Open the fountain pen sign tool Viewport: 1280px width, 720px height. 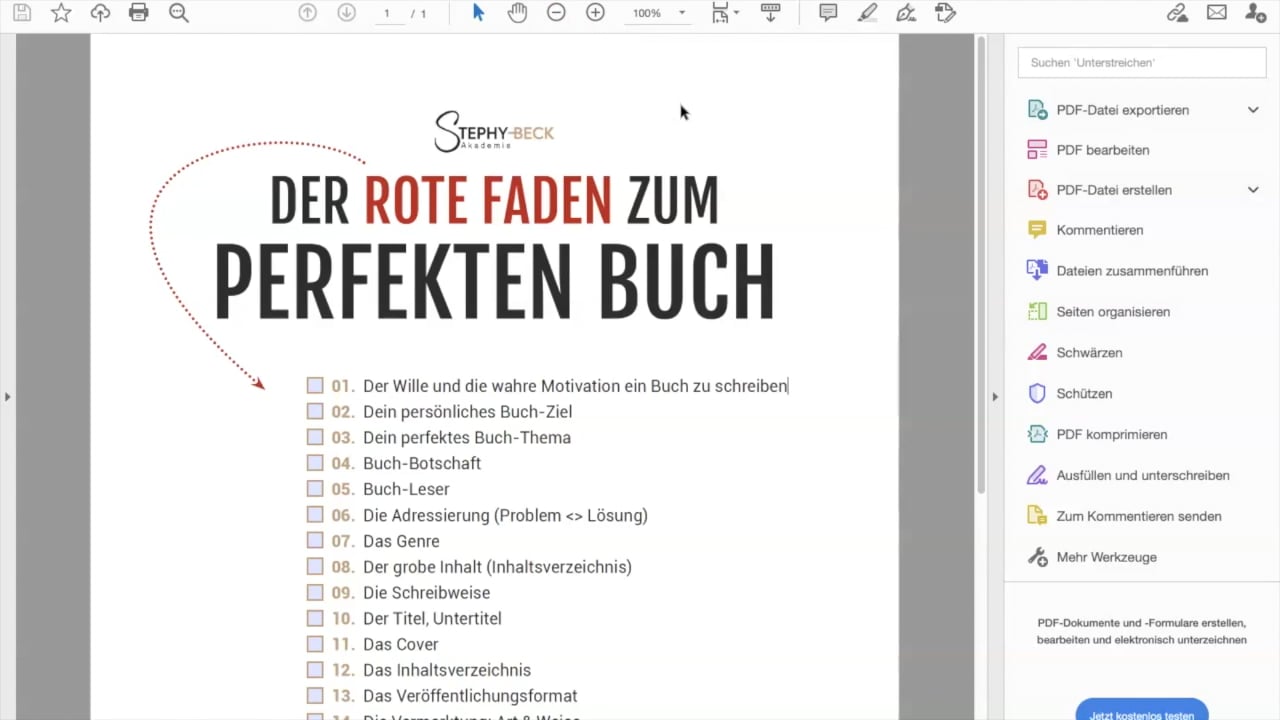pyautogui.click(x=906, y=13)
